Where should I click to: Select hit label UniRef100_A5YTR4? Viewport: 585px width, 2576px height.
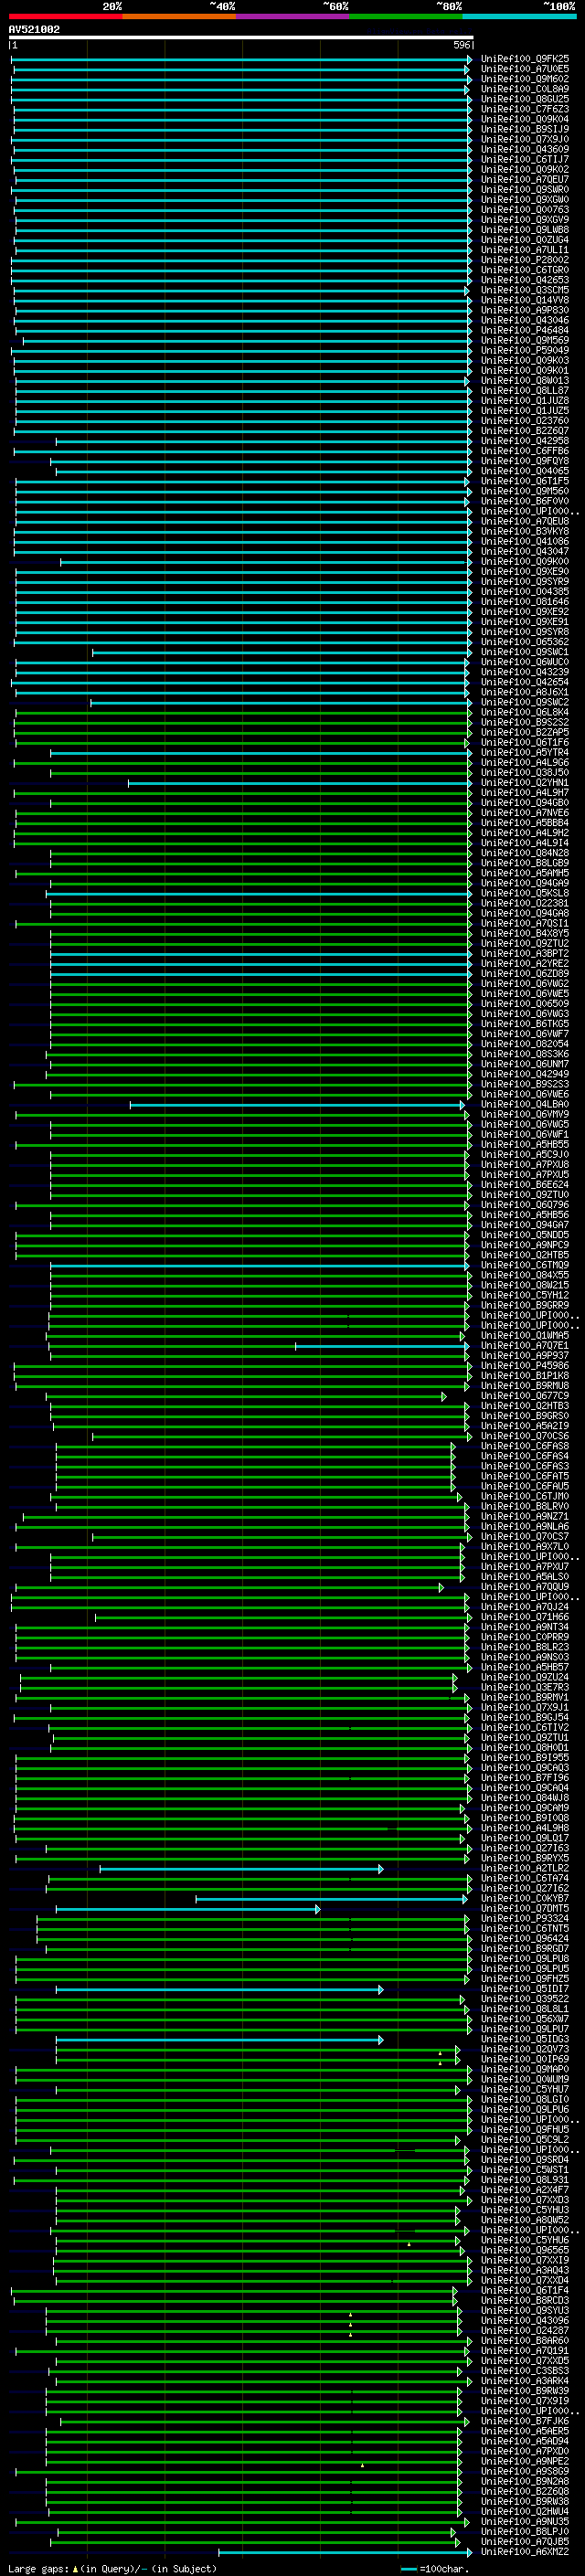[524, 752]
